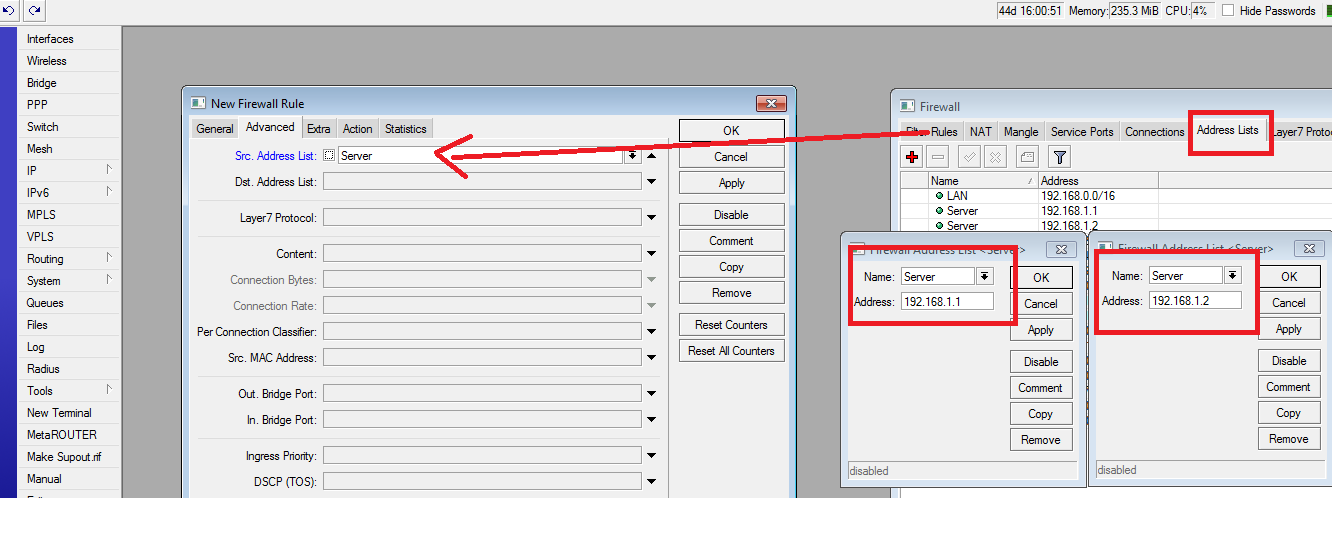The image size is (1332, 533).
Task: Click Apply in New Firewall Rule window
Action: pyautogui.click(x=732, y=183)
